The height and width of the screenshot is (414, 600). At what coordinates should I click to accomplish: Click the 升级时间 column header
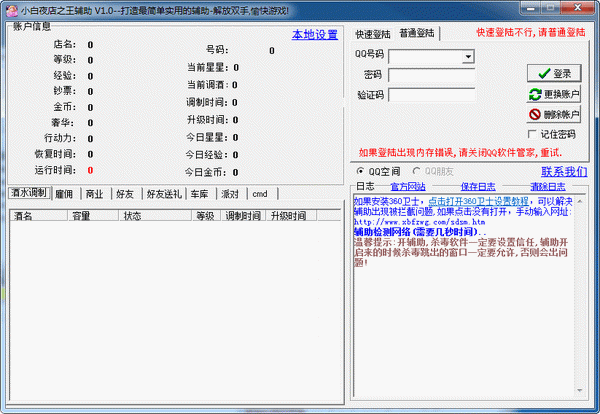(x=291, y=216)
